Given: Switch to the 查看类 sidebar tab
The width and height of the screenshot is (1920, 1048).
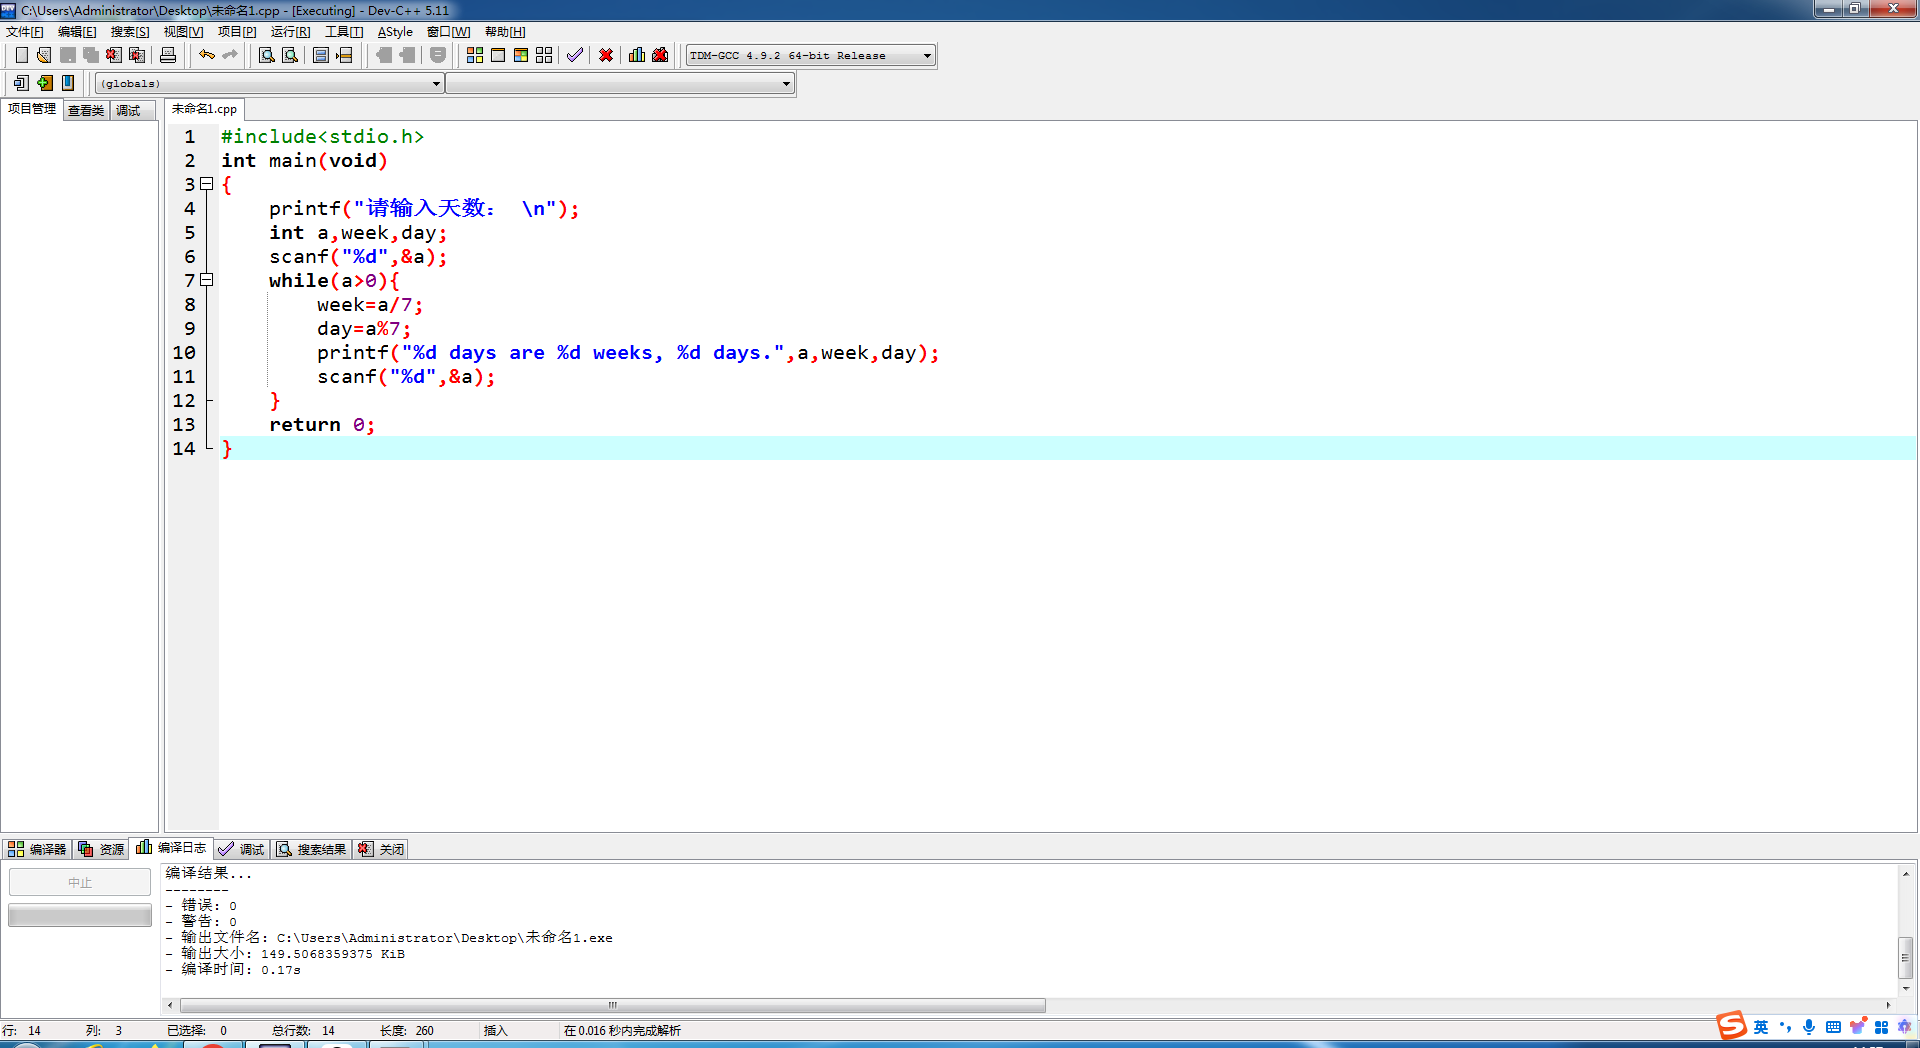Looking at the screenshot, I should [86, 110].
